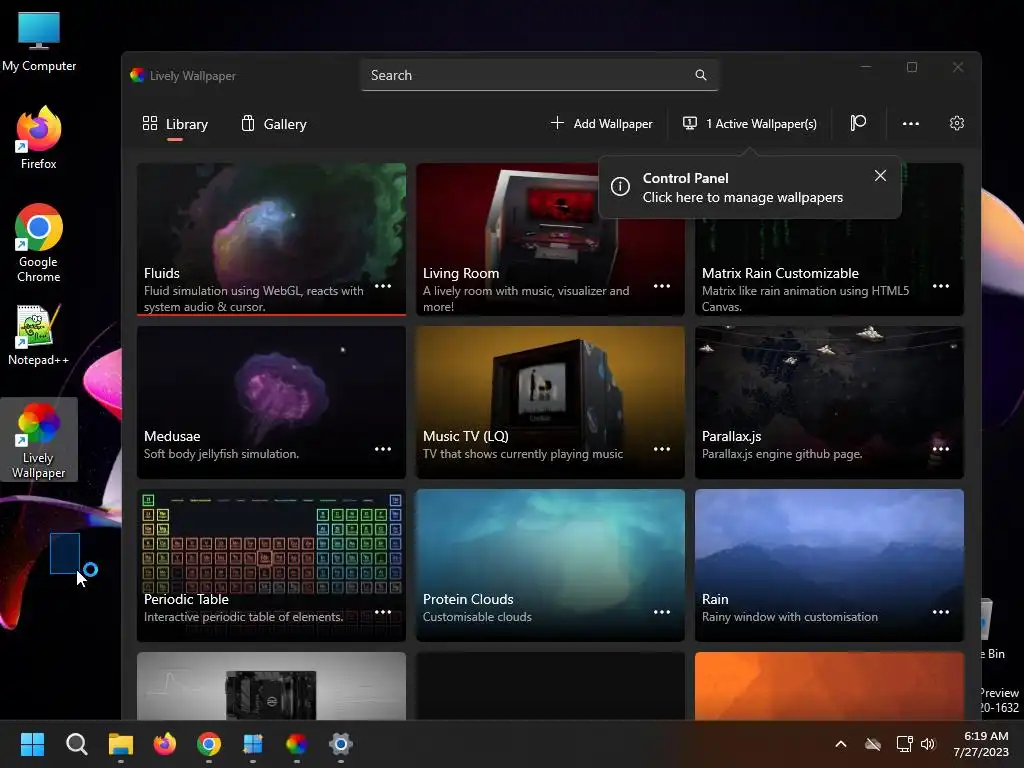Open File Explorer from the taskbar

click(x=121, y=744)
